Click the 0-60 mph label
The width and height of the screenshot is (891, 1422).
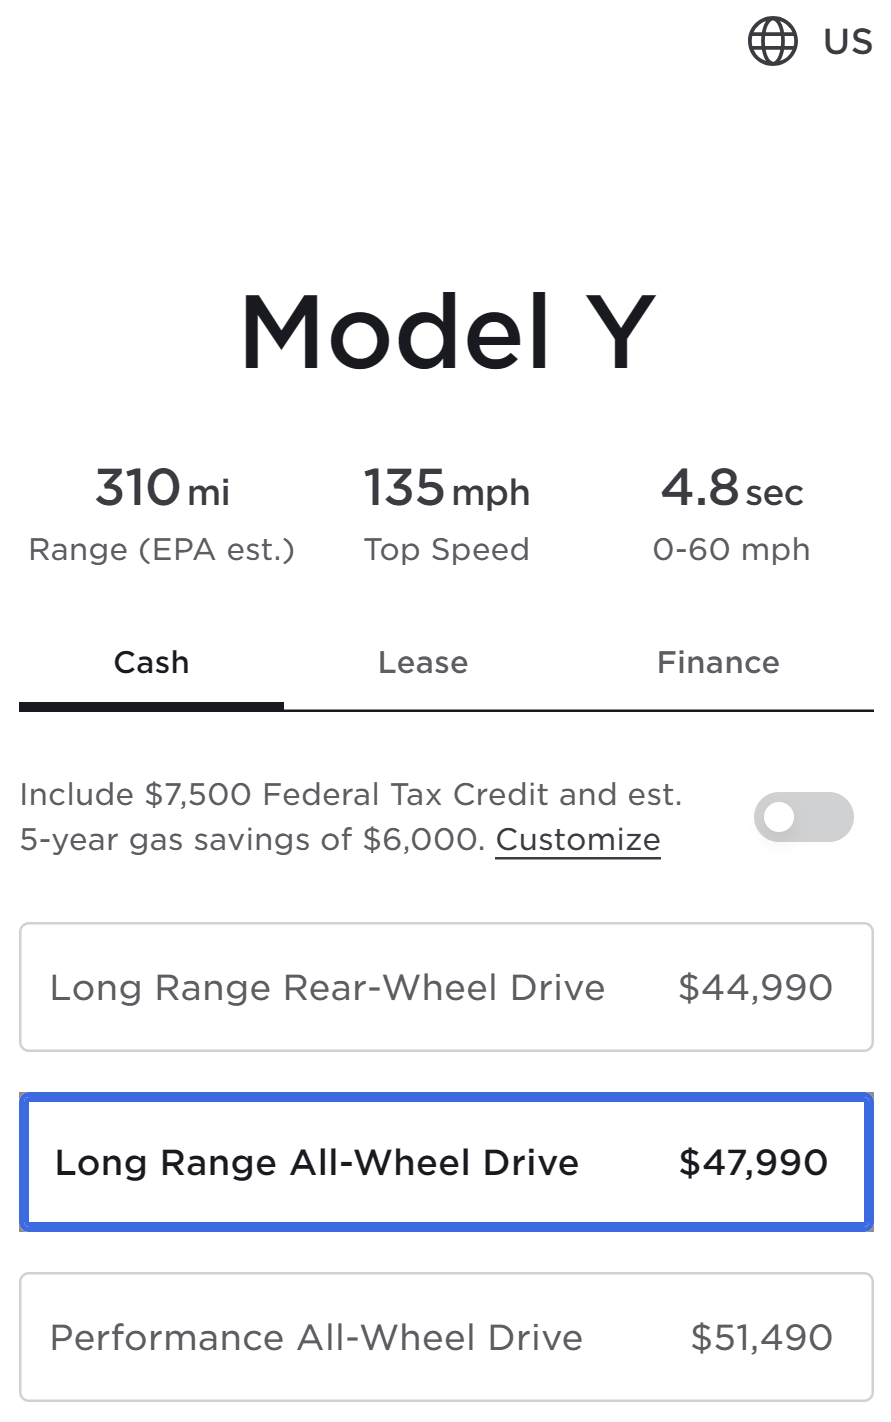coord(731,550)
